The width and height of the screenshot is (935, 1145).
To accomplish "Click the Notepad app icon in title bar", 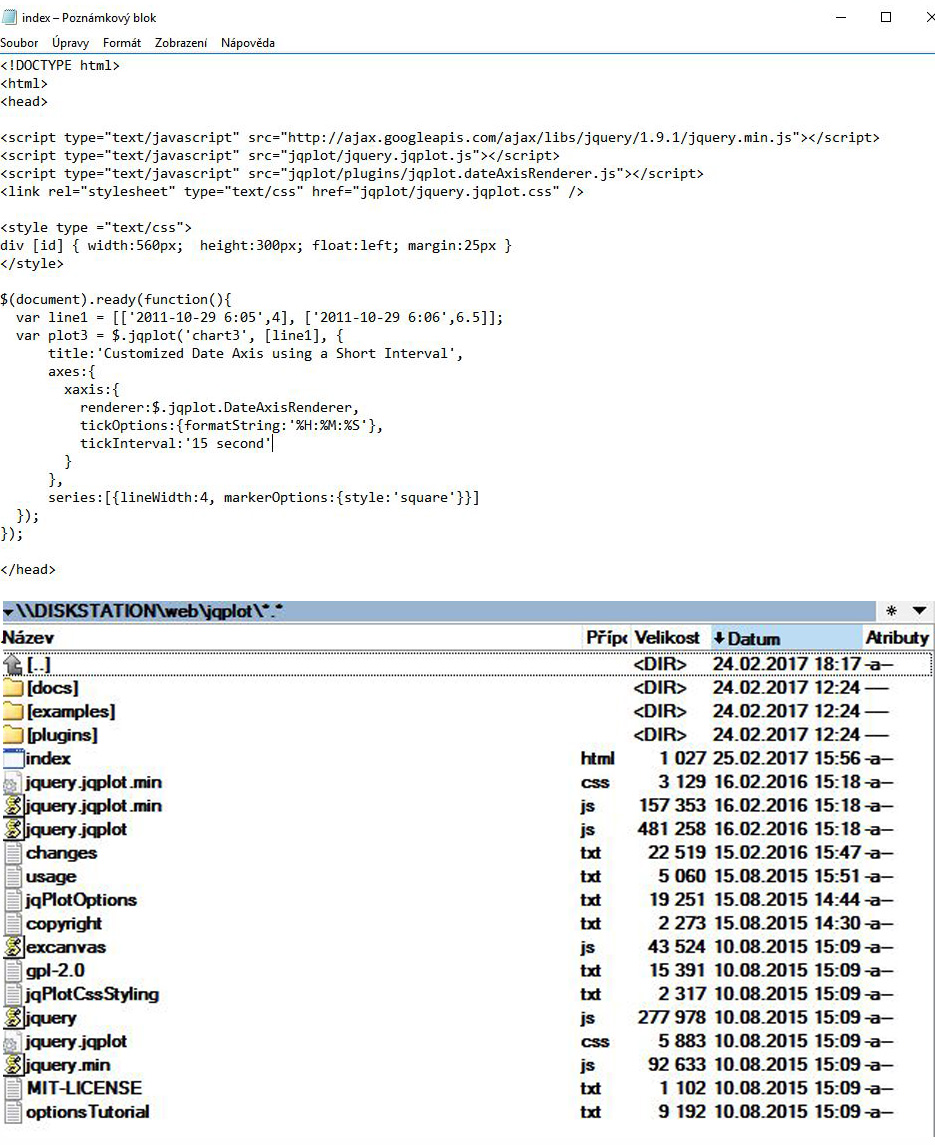I will pyautogui.click(x=9, y=18).
